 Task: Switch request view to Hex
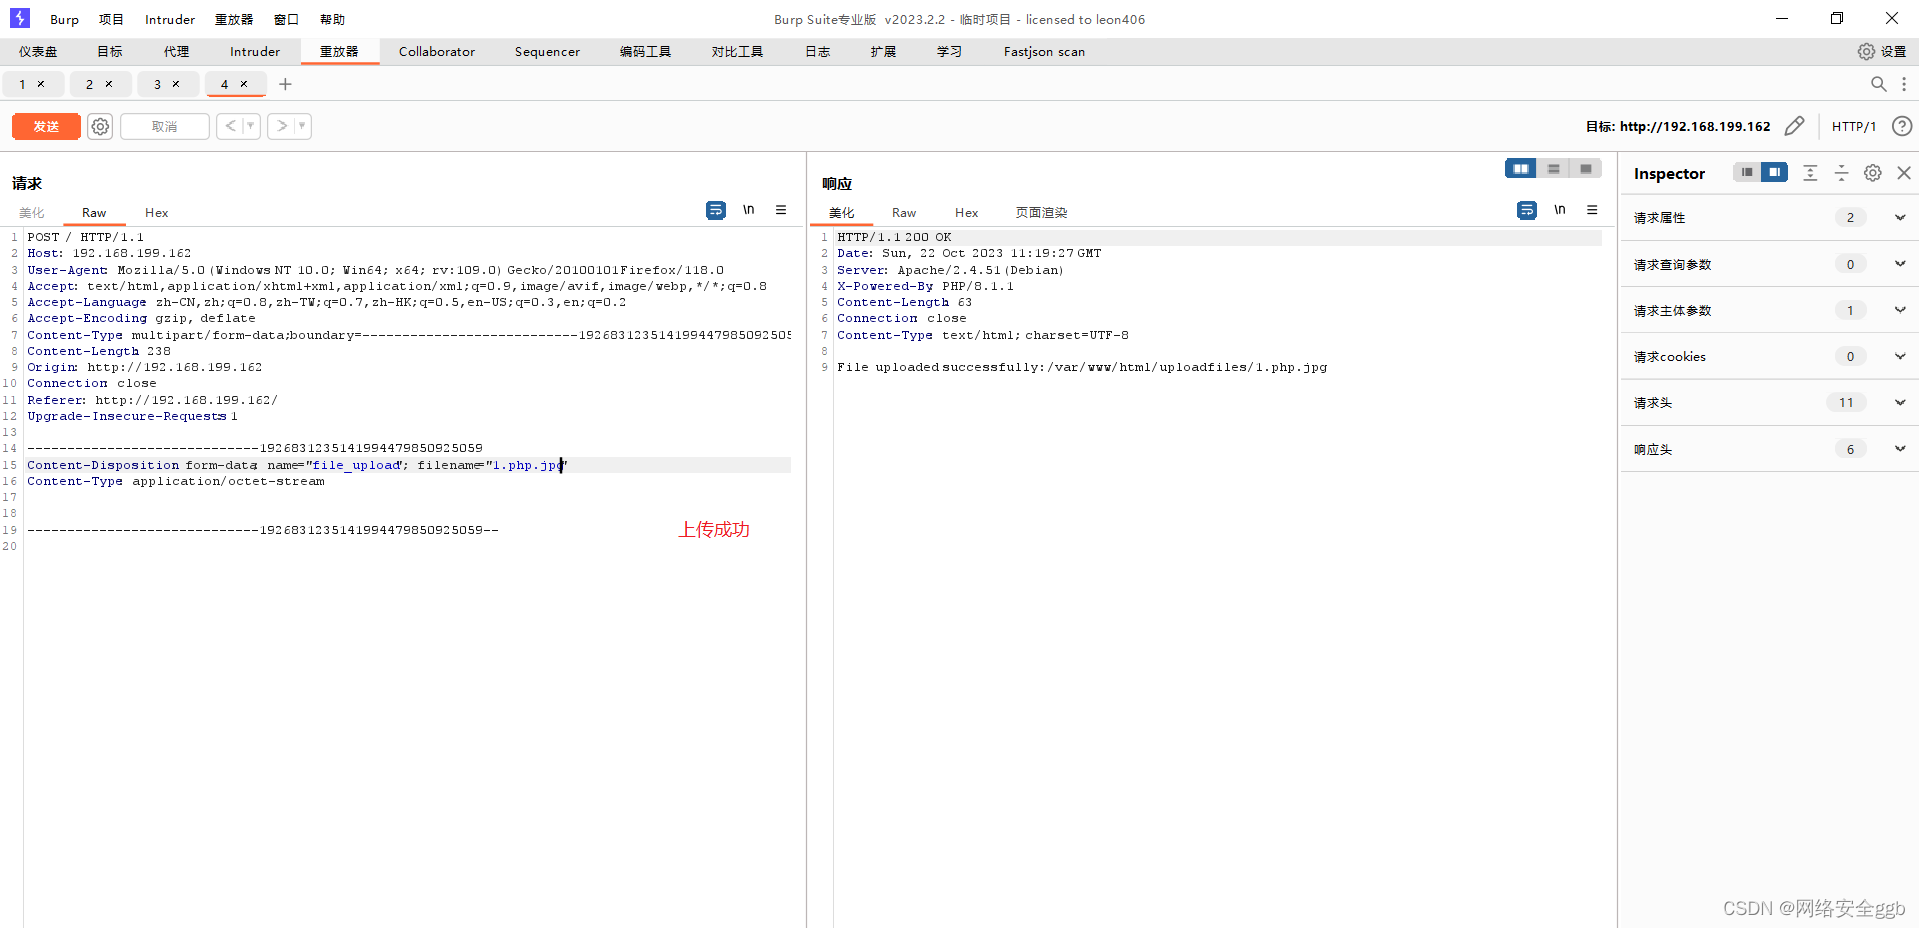coord(156,212)
